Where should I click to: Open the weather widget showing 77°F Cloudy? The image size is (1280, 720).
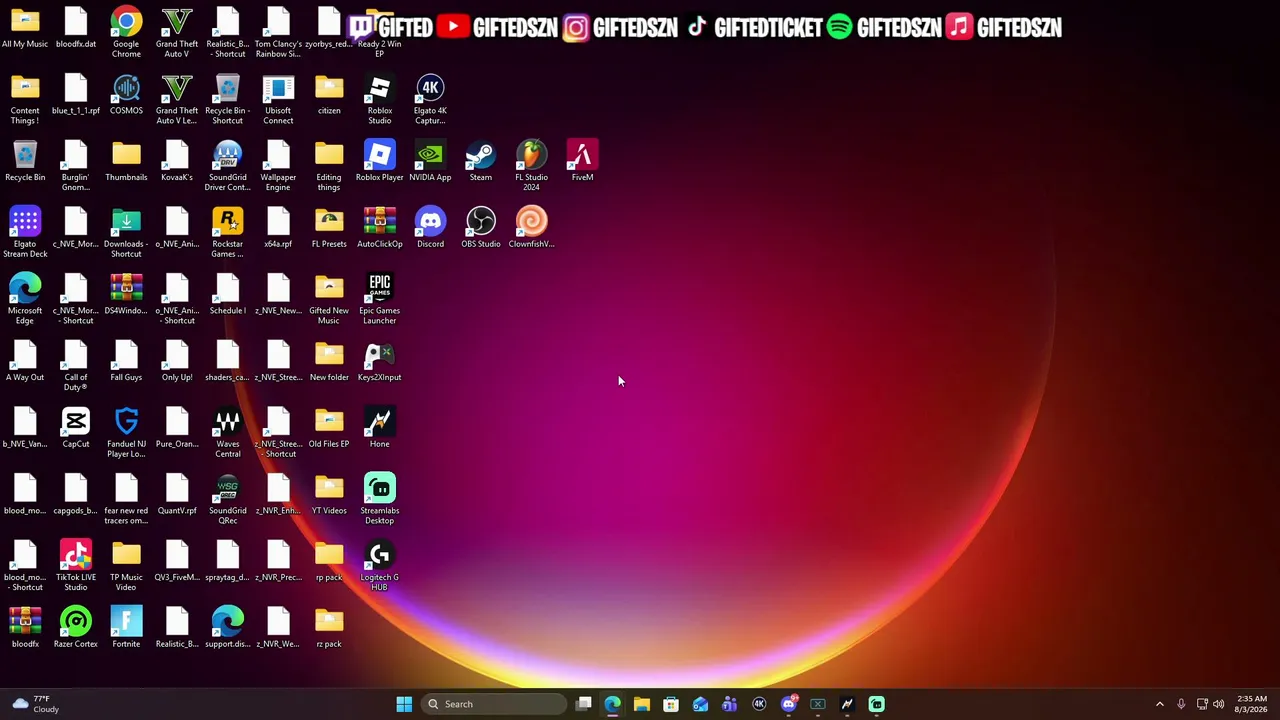pos(34,704)
